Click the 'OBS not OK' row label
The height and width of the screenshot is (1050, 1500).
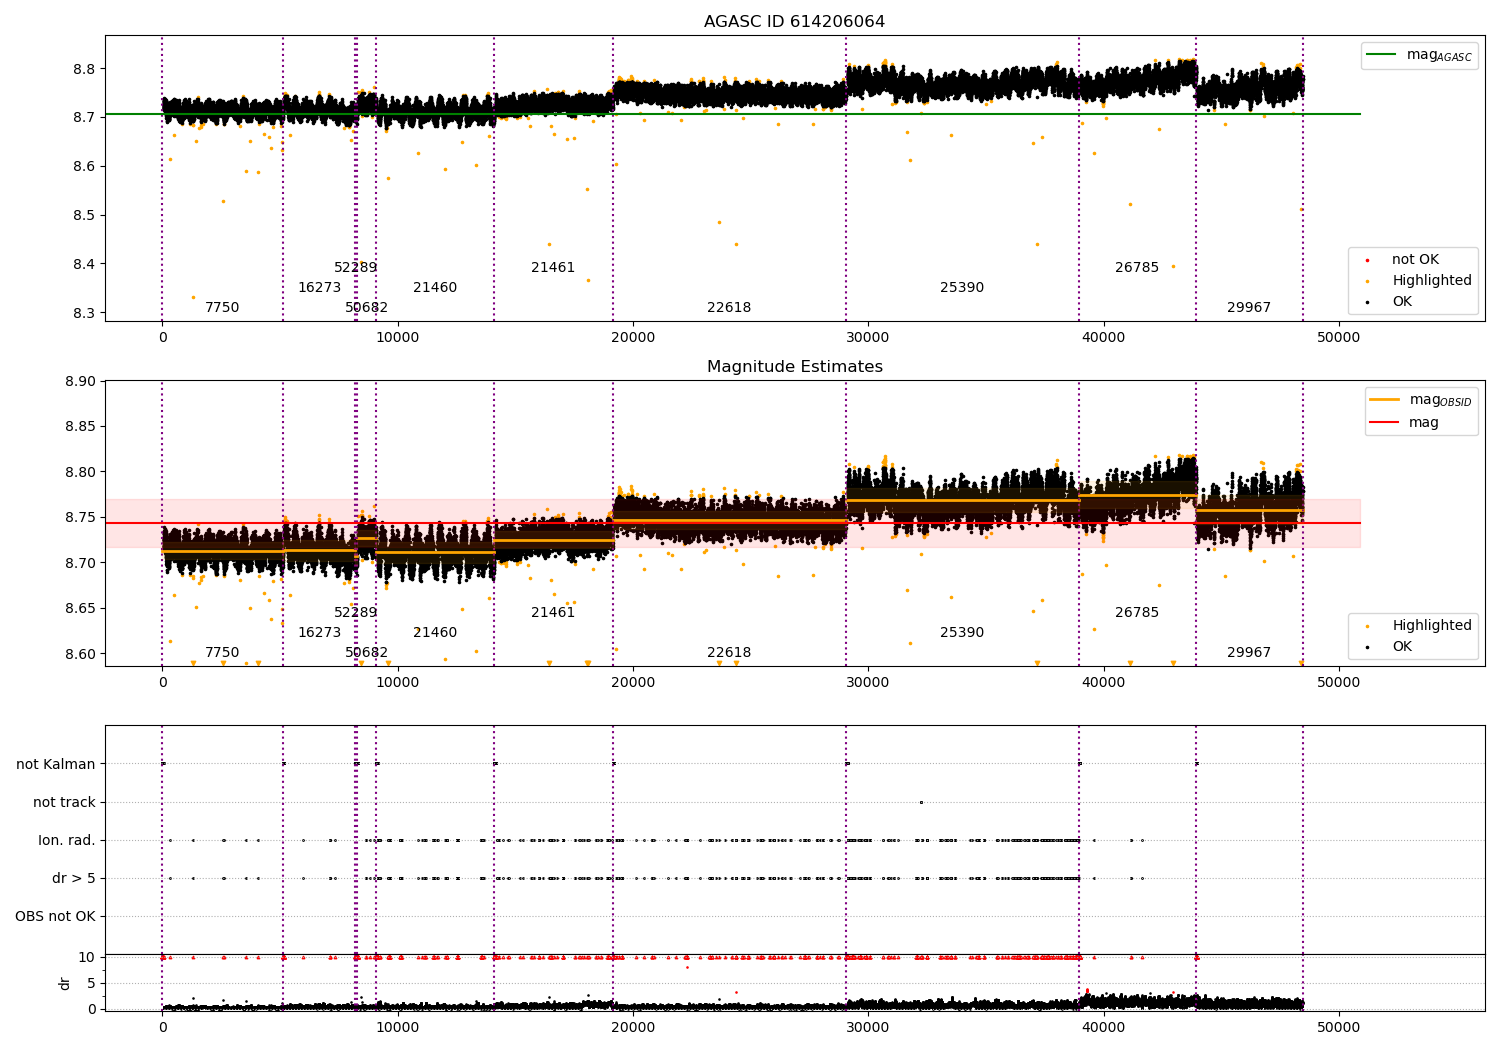(56, 916)
